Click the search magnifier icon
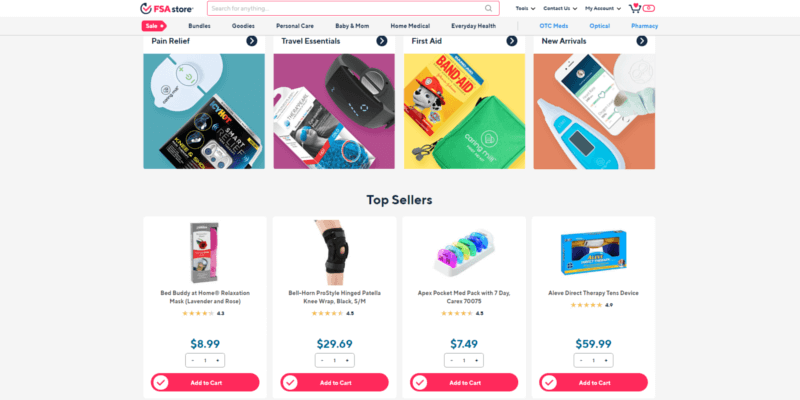Image resolution: width=800 pixels, height=400 pixels. point(488,8)
